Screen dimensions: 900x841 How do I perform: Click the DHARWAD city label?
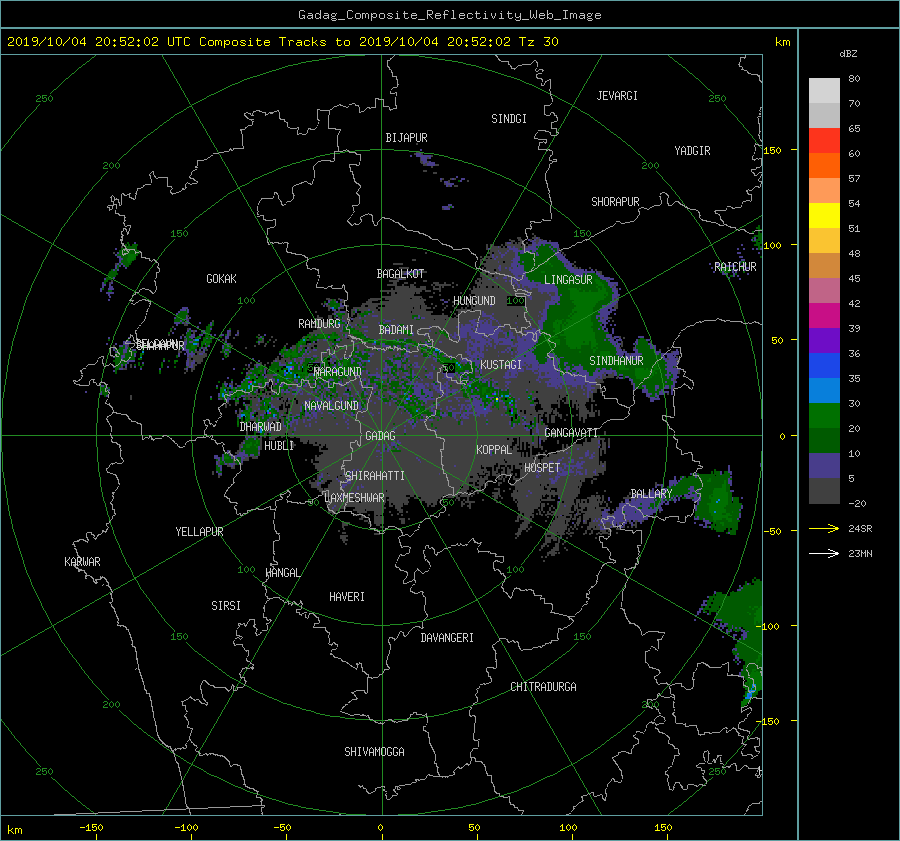pyautogui.click(x=261, y=427)
